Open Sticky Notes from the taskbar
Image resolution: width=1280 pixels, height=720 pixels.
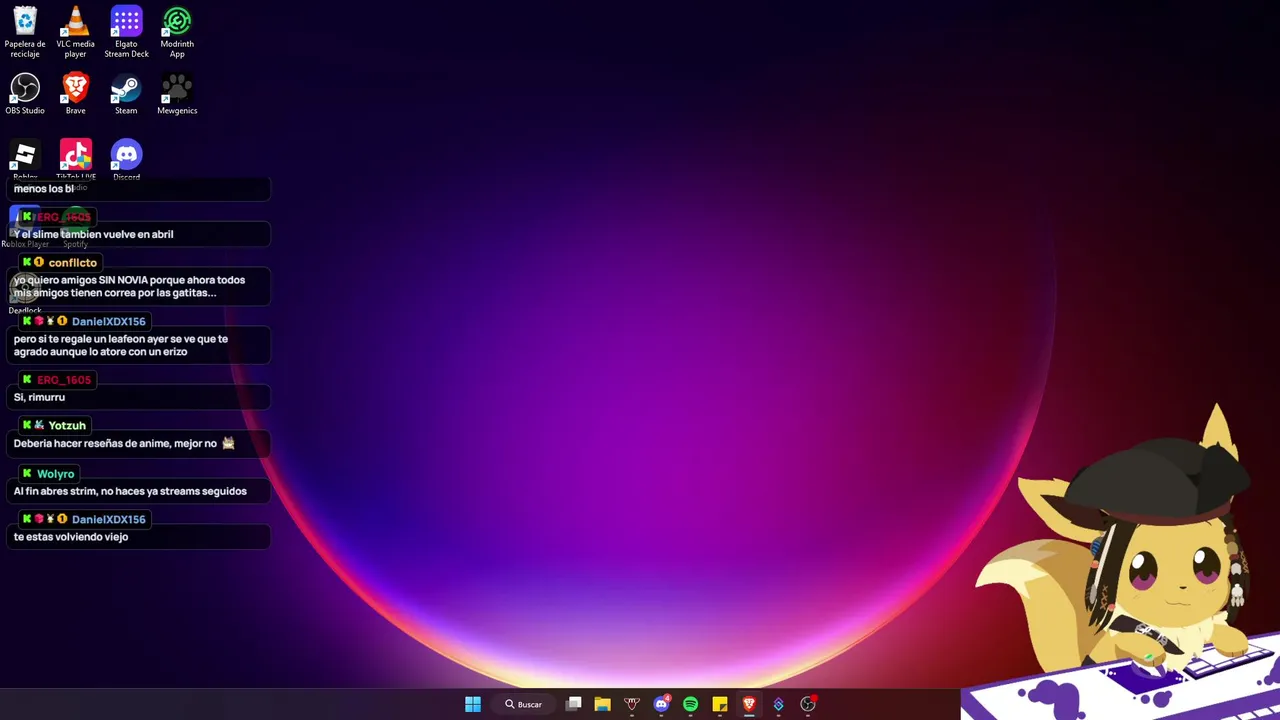point(719,704)
